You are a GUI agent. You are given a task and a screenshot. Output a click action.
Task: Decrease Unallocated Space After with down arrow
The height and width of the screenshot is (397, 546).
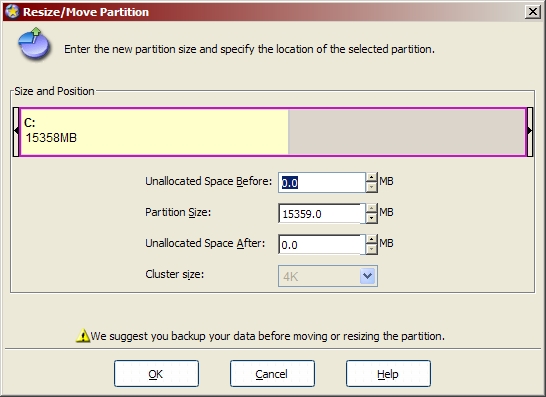(372, 249)
